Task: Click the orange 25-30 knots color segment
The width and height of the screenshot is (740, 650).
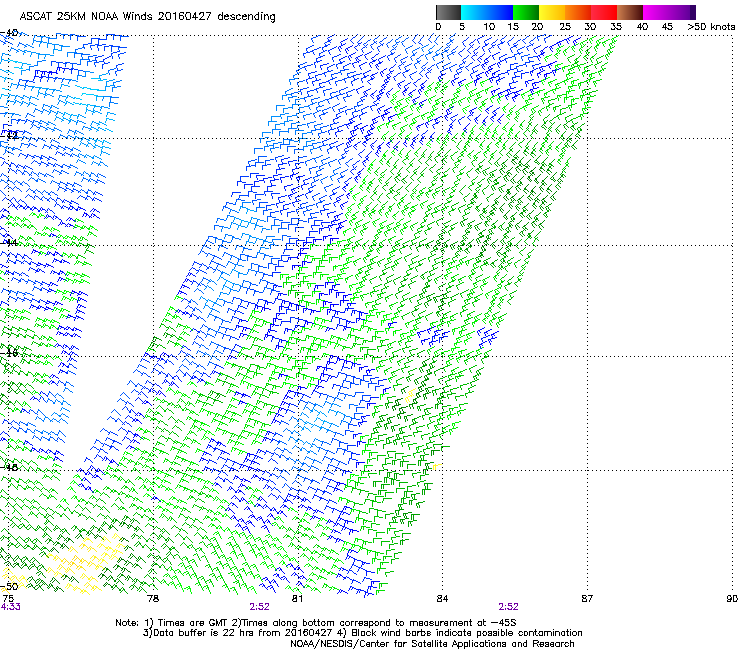Action: pyautogui.click(x=578, y=12)
